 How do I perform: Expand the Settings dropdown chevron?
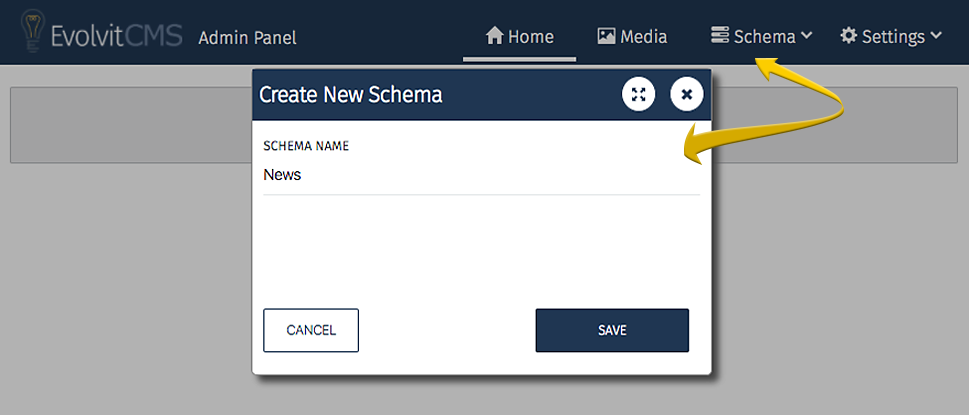point(936,36)
